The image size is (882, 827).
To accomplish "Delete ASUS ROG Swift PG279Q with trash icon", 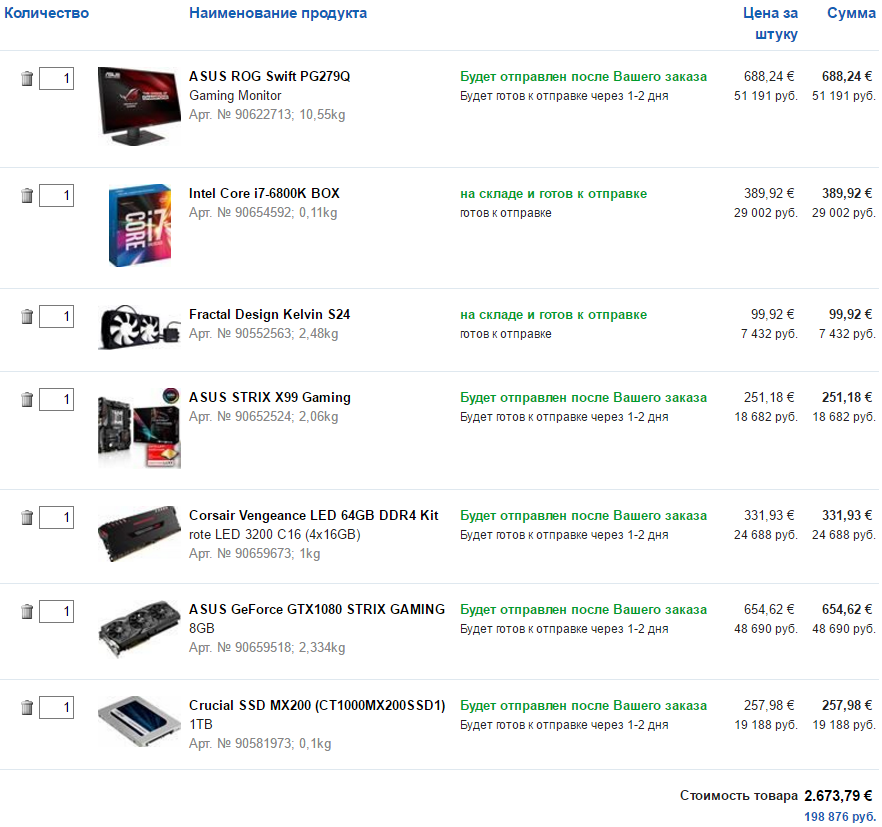I will (26, 78).
